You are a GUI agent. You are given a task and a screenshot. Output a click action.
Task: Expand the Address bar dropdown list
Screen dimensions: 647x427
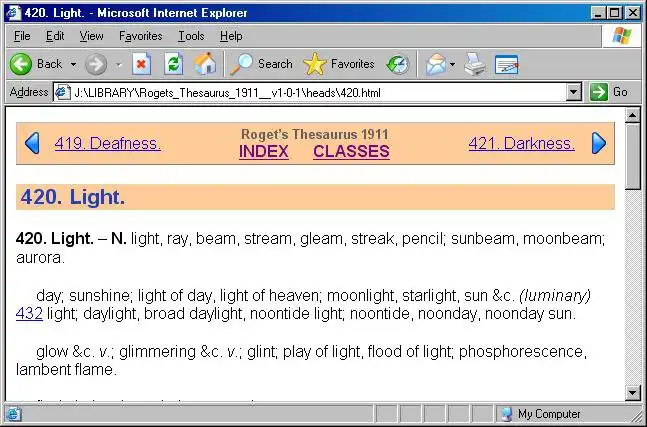[x=574, y=92]
